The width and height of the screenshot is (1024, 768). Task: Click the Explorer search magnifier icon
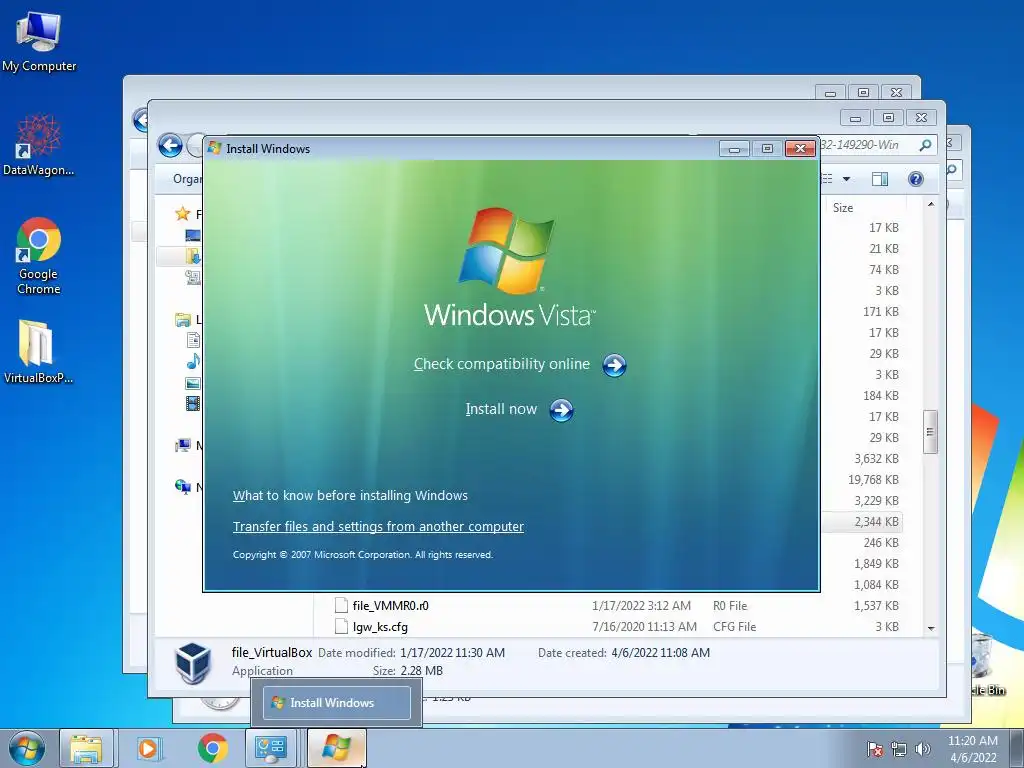tap(925, 145)
